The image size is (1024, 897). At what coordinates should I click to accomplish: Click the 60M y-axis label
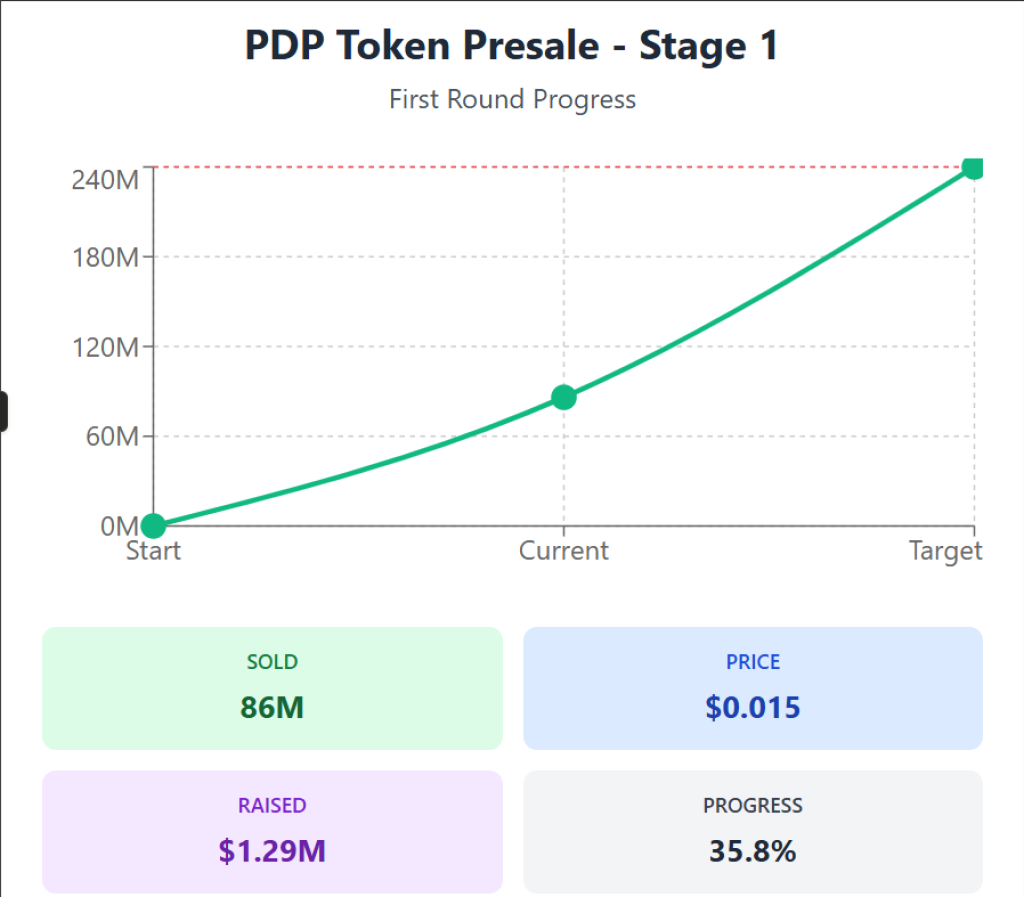point(110,437)
